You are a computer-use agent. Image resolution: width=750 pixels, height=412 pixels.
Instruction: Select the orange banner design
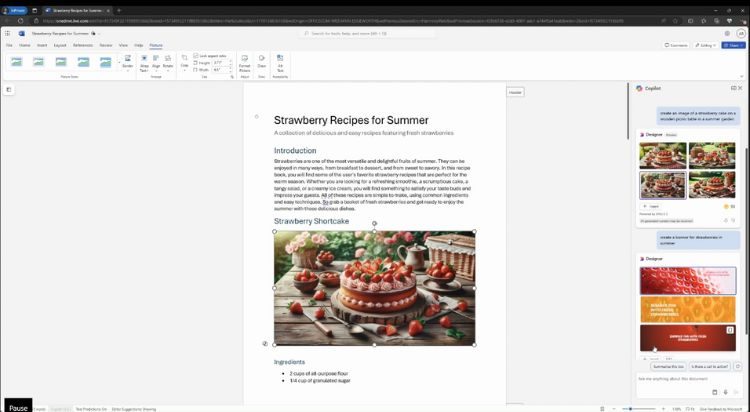point(688,309)
